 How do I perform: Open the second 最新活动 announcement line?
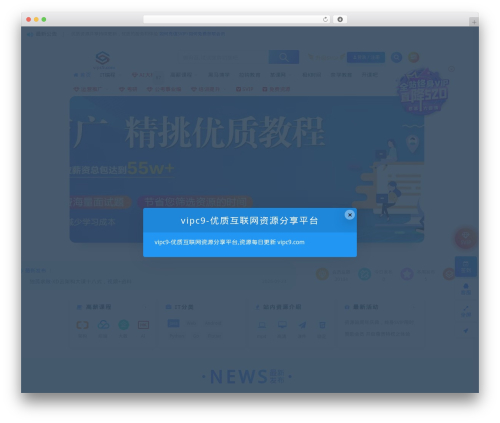point(377,334)
